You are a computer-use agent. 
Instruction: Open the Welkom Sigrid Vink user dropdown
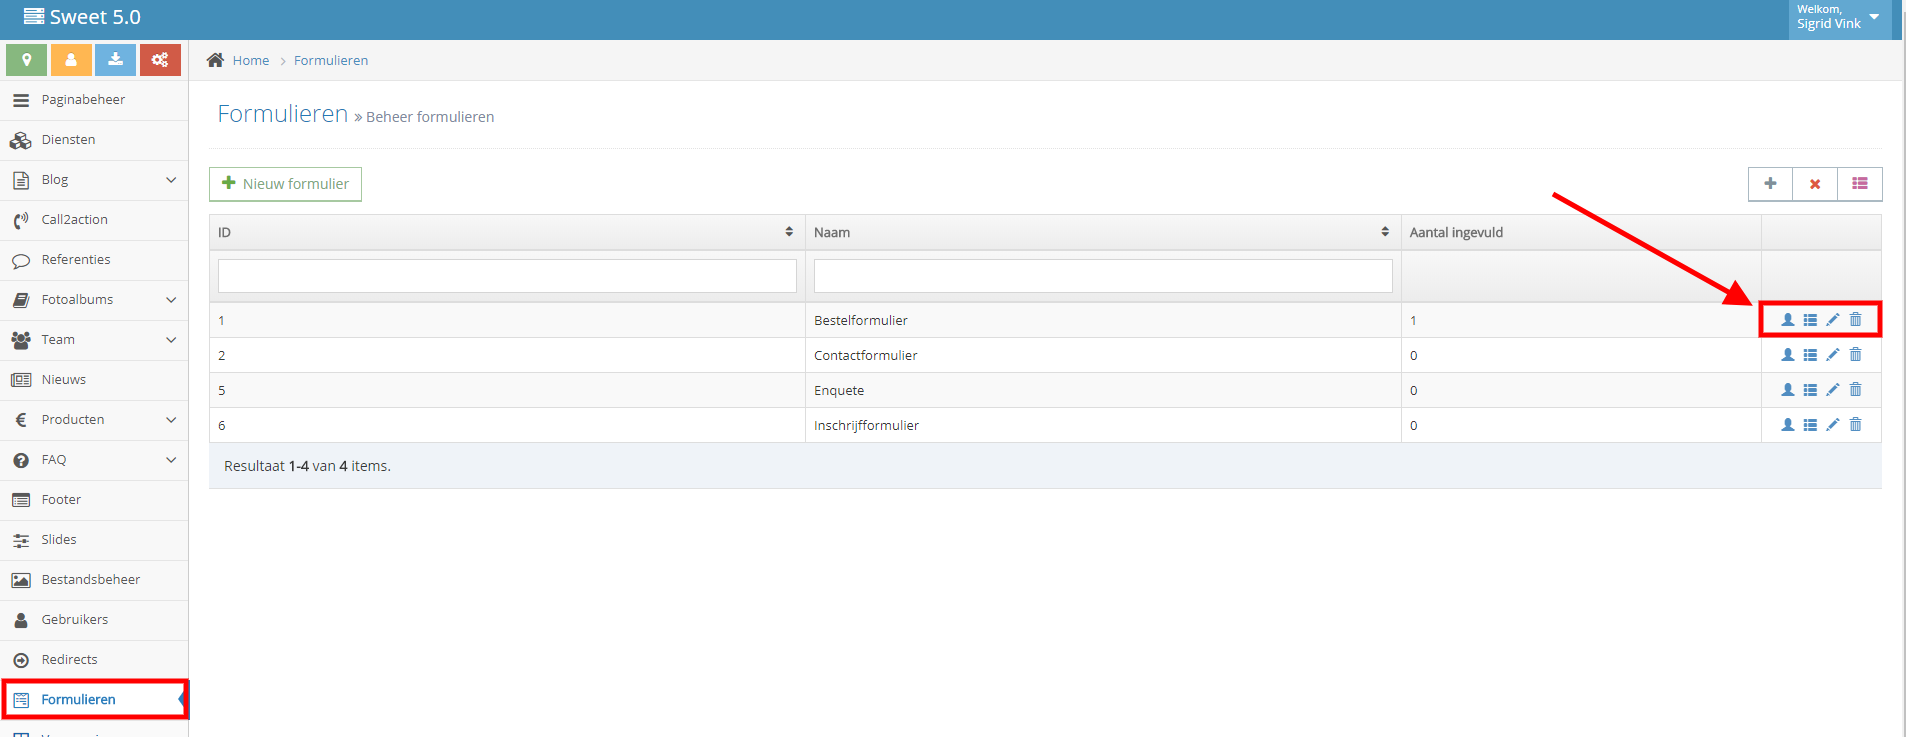1839,18
